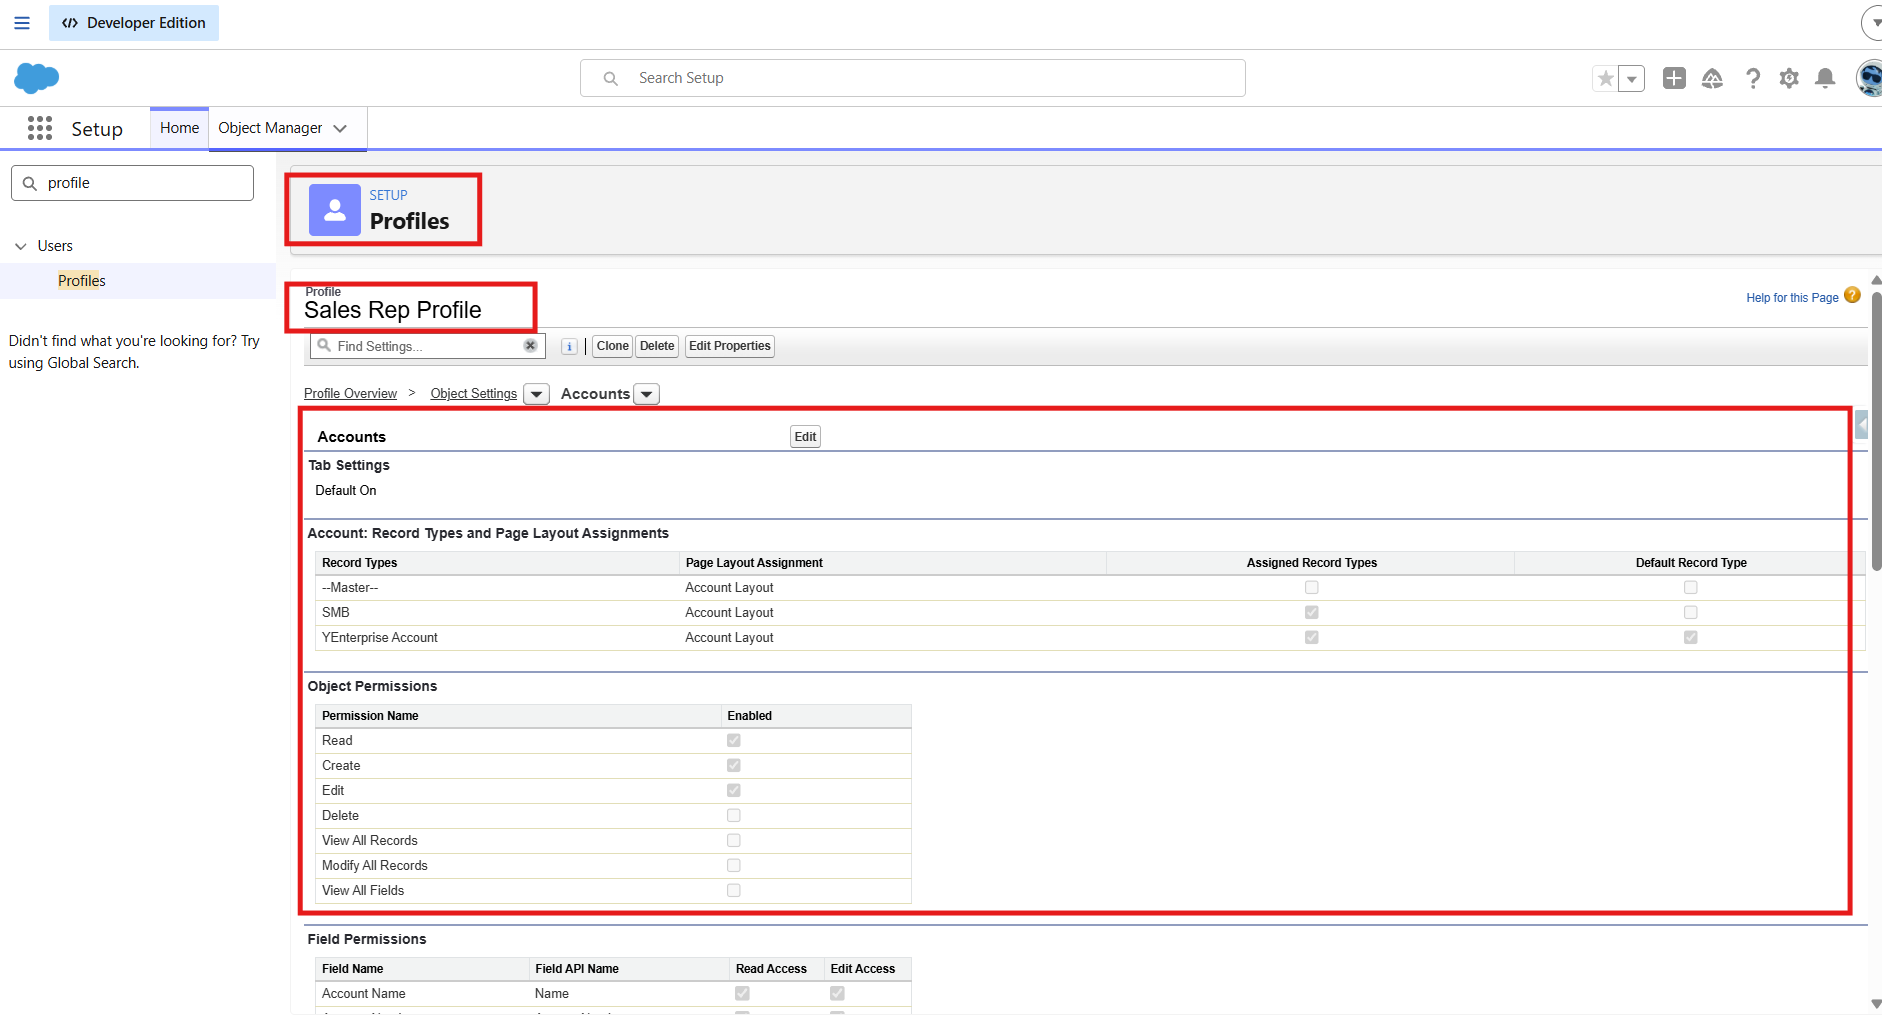Viewport: 1882px width, 1021px height.
Task: Open the Trailhead guidance icon
Action: point(1712,78)
